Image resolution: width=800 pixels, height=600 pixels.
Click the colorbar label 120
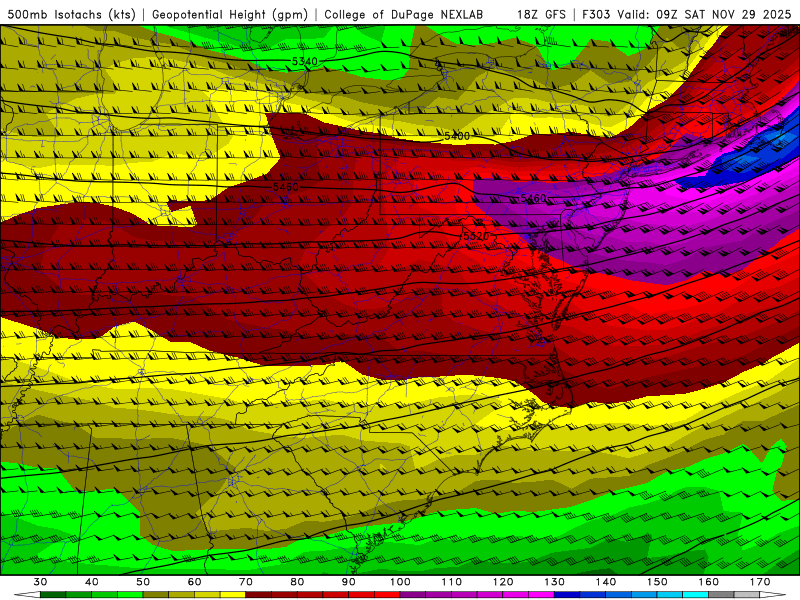click(503, 582)
